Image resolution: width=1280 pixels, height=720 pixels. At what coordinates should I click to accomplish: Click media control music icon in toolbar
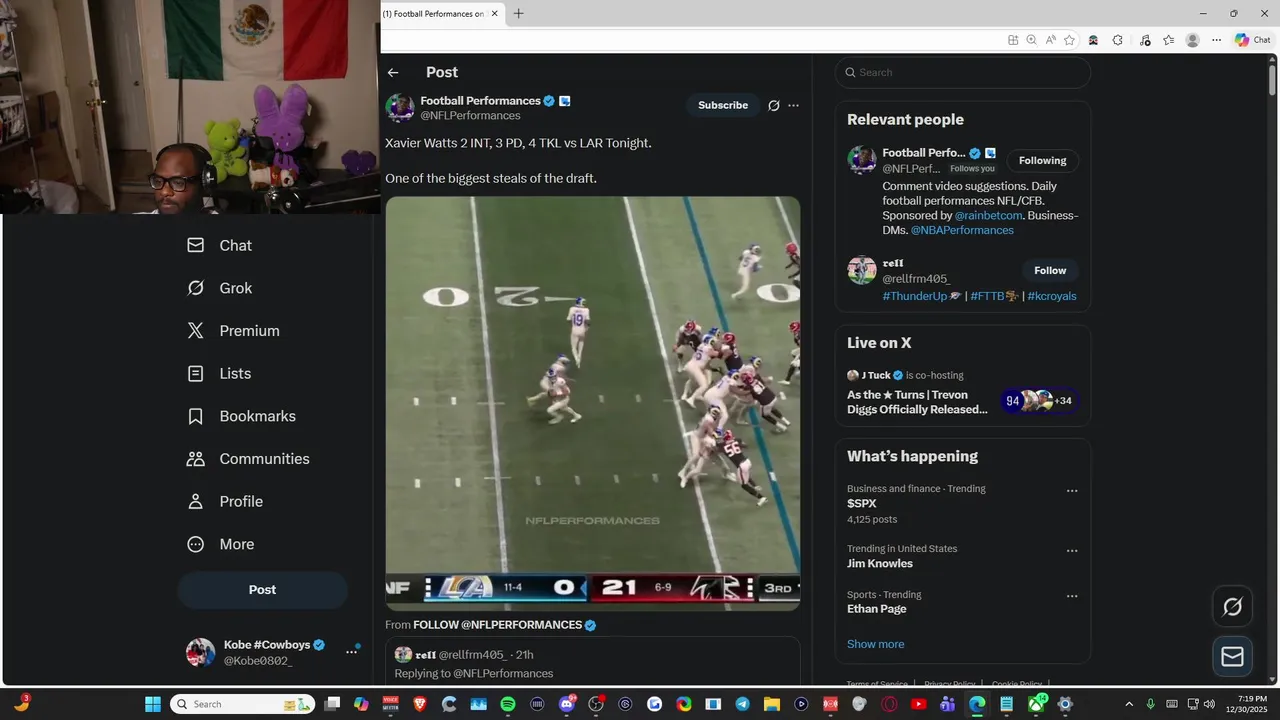click(x=1144, y=40)
